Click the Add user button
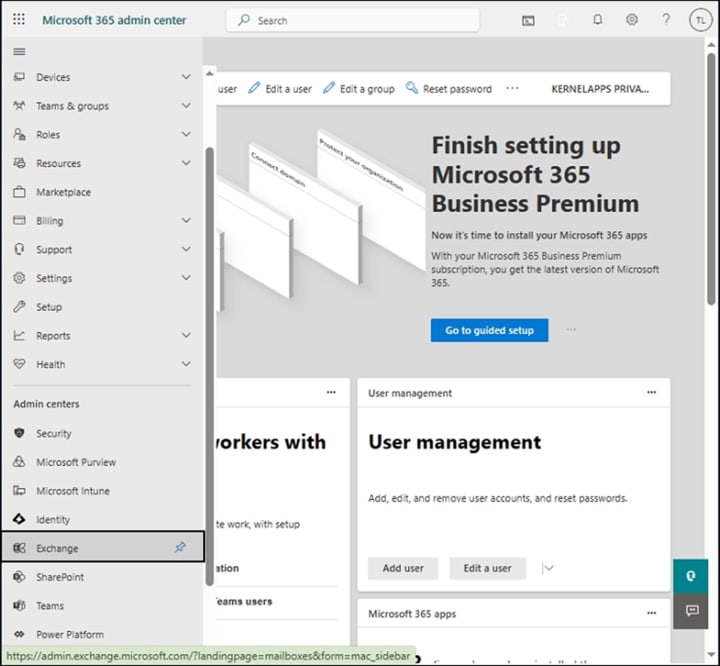 click(x=403, y=568)
